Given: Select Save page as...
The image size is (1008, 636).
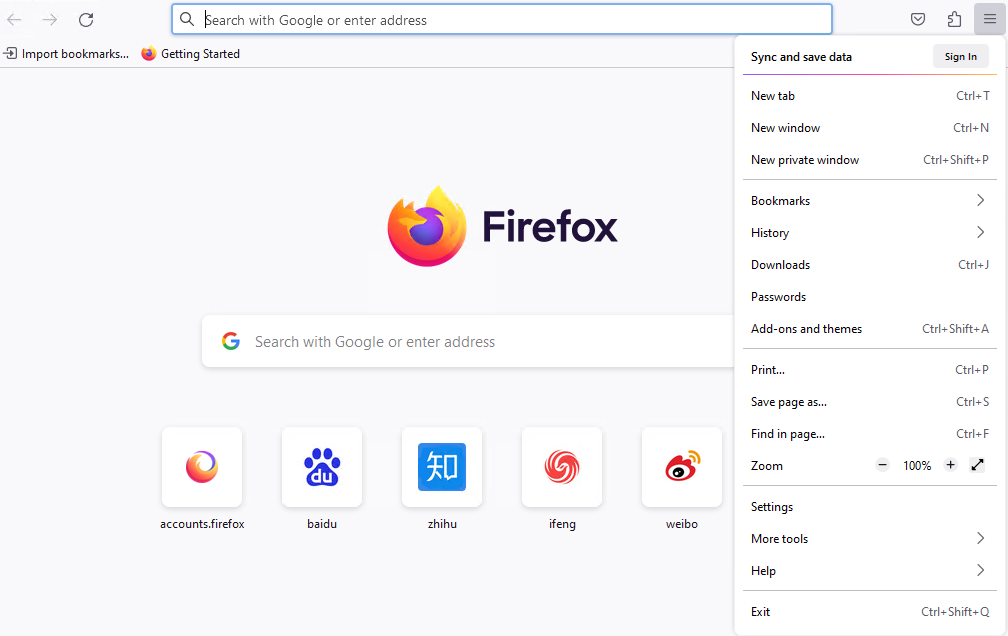Looking at the screenshot, I should click(870, 402).
